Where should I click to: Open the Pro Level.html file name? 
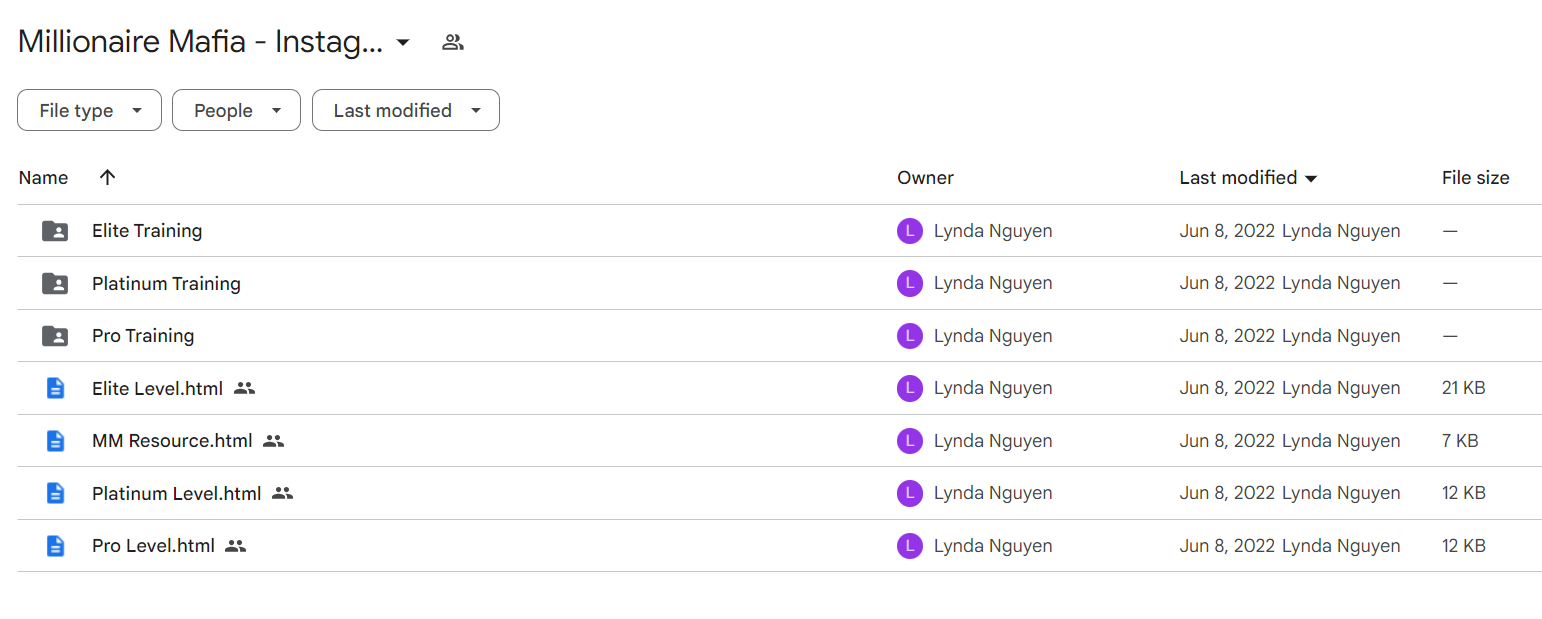[153, 546]
